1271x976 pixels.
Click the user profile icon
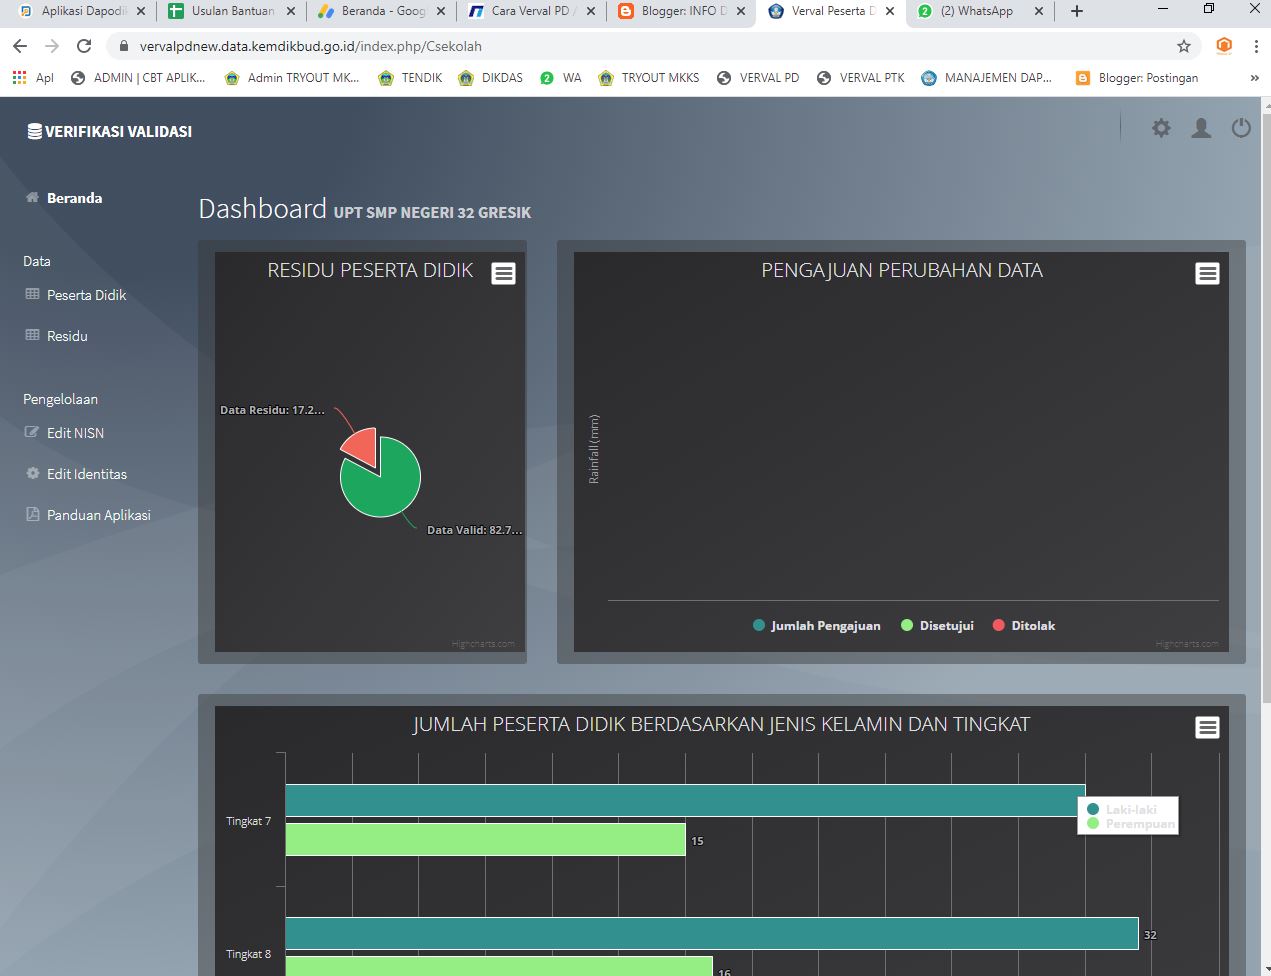pos(1200,128)
